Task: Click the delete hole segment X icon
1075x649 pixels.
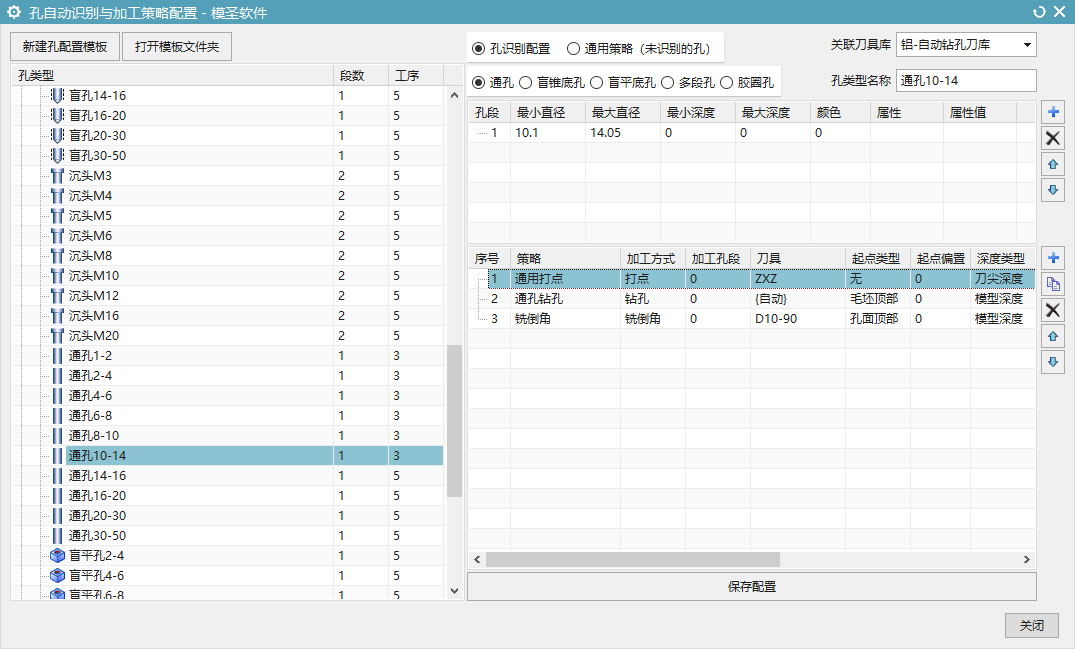Action: (x=1053, y=138)
